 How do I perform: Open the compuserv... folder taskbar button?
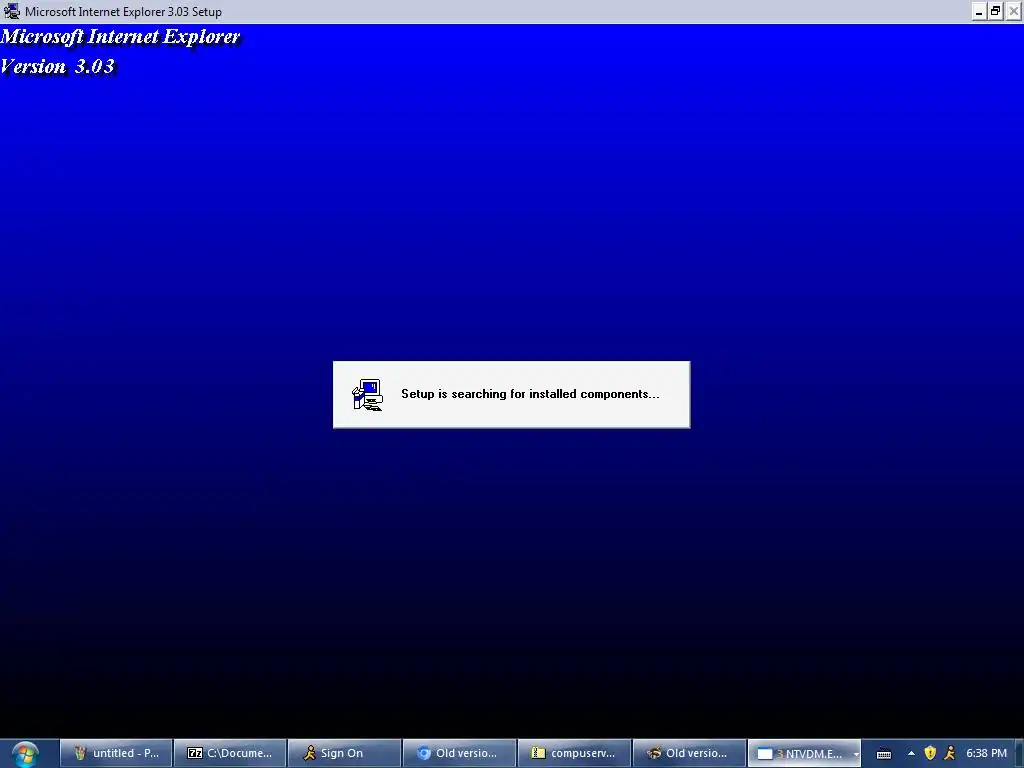[x=575, y=753]
